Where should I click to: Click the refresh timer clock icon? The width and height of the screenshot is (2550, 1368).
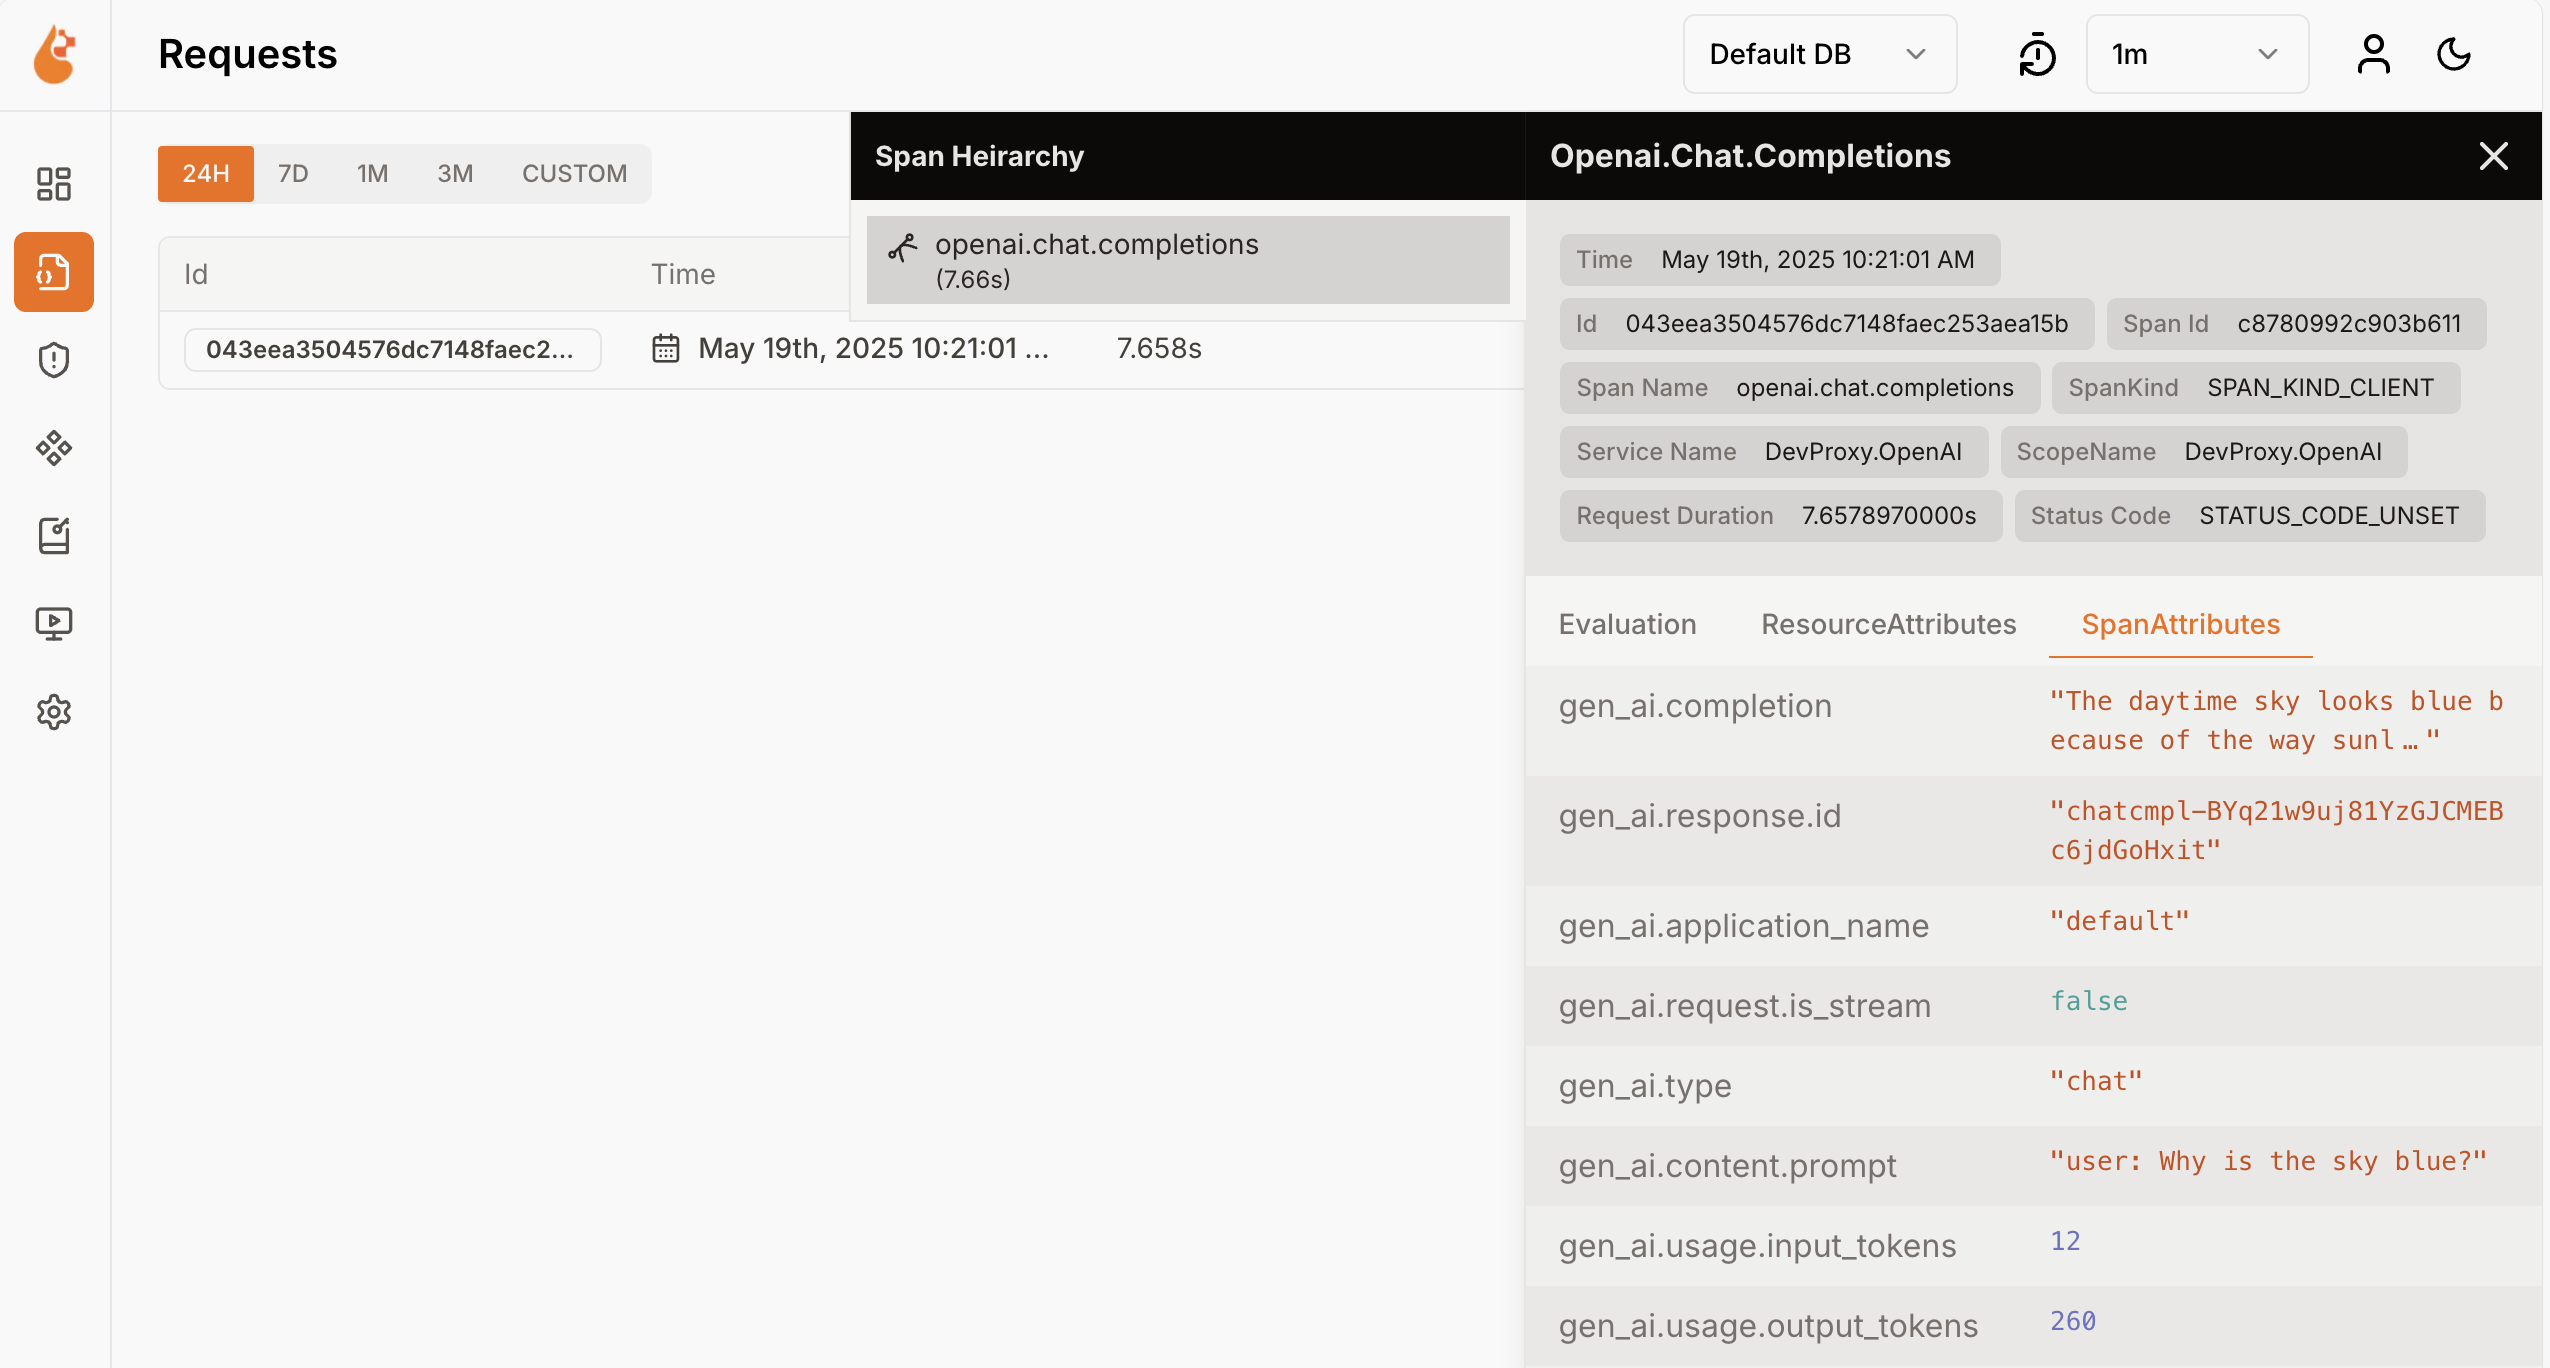(x=2036, y=54)
